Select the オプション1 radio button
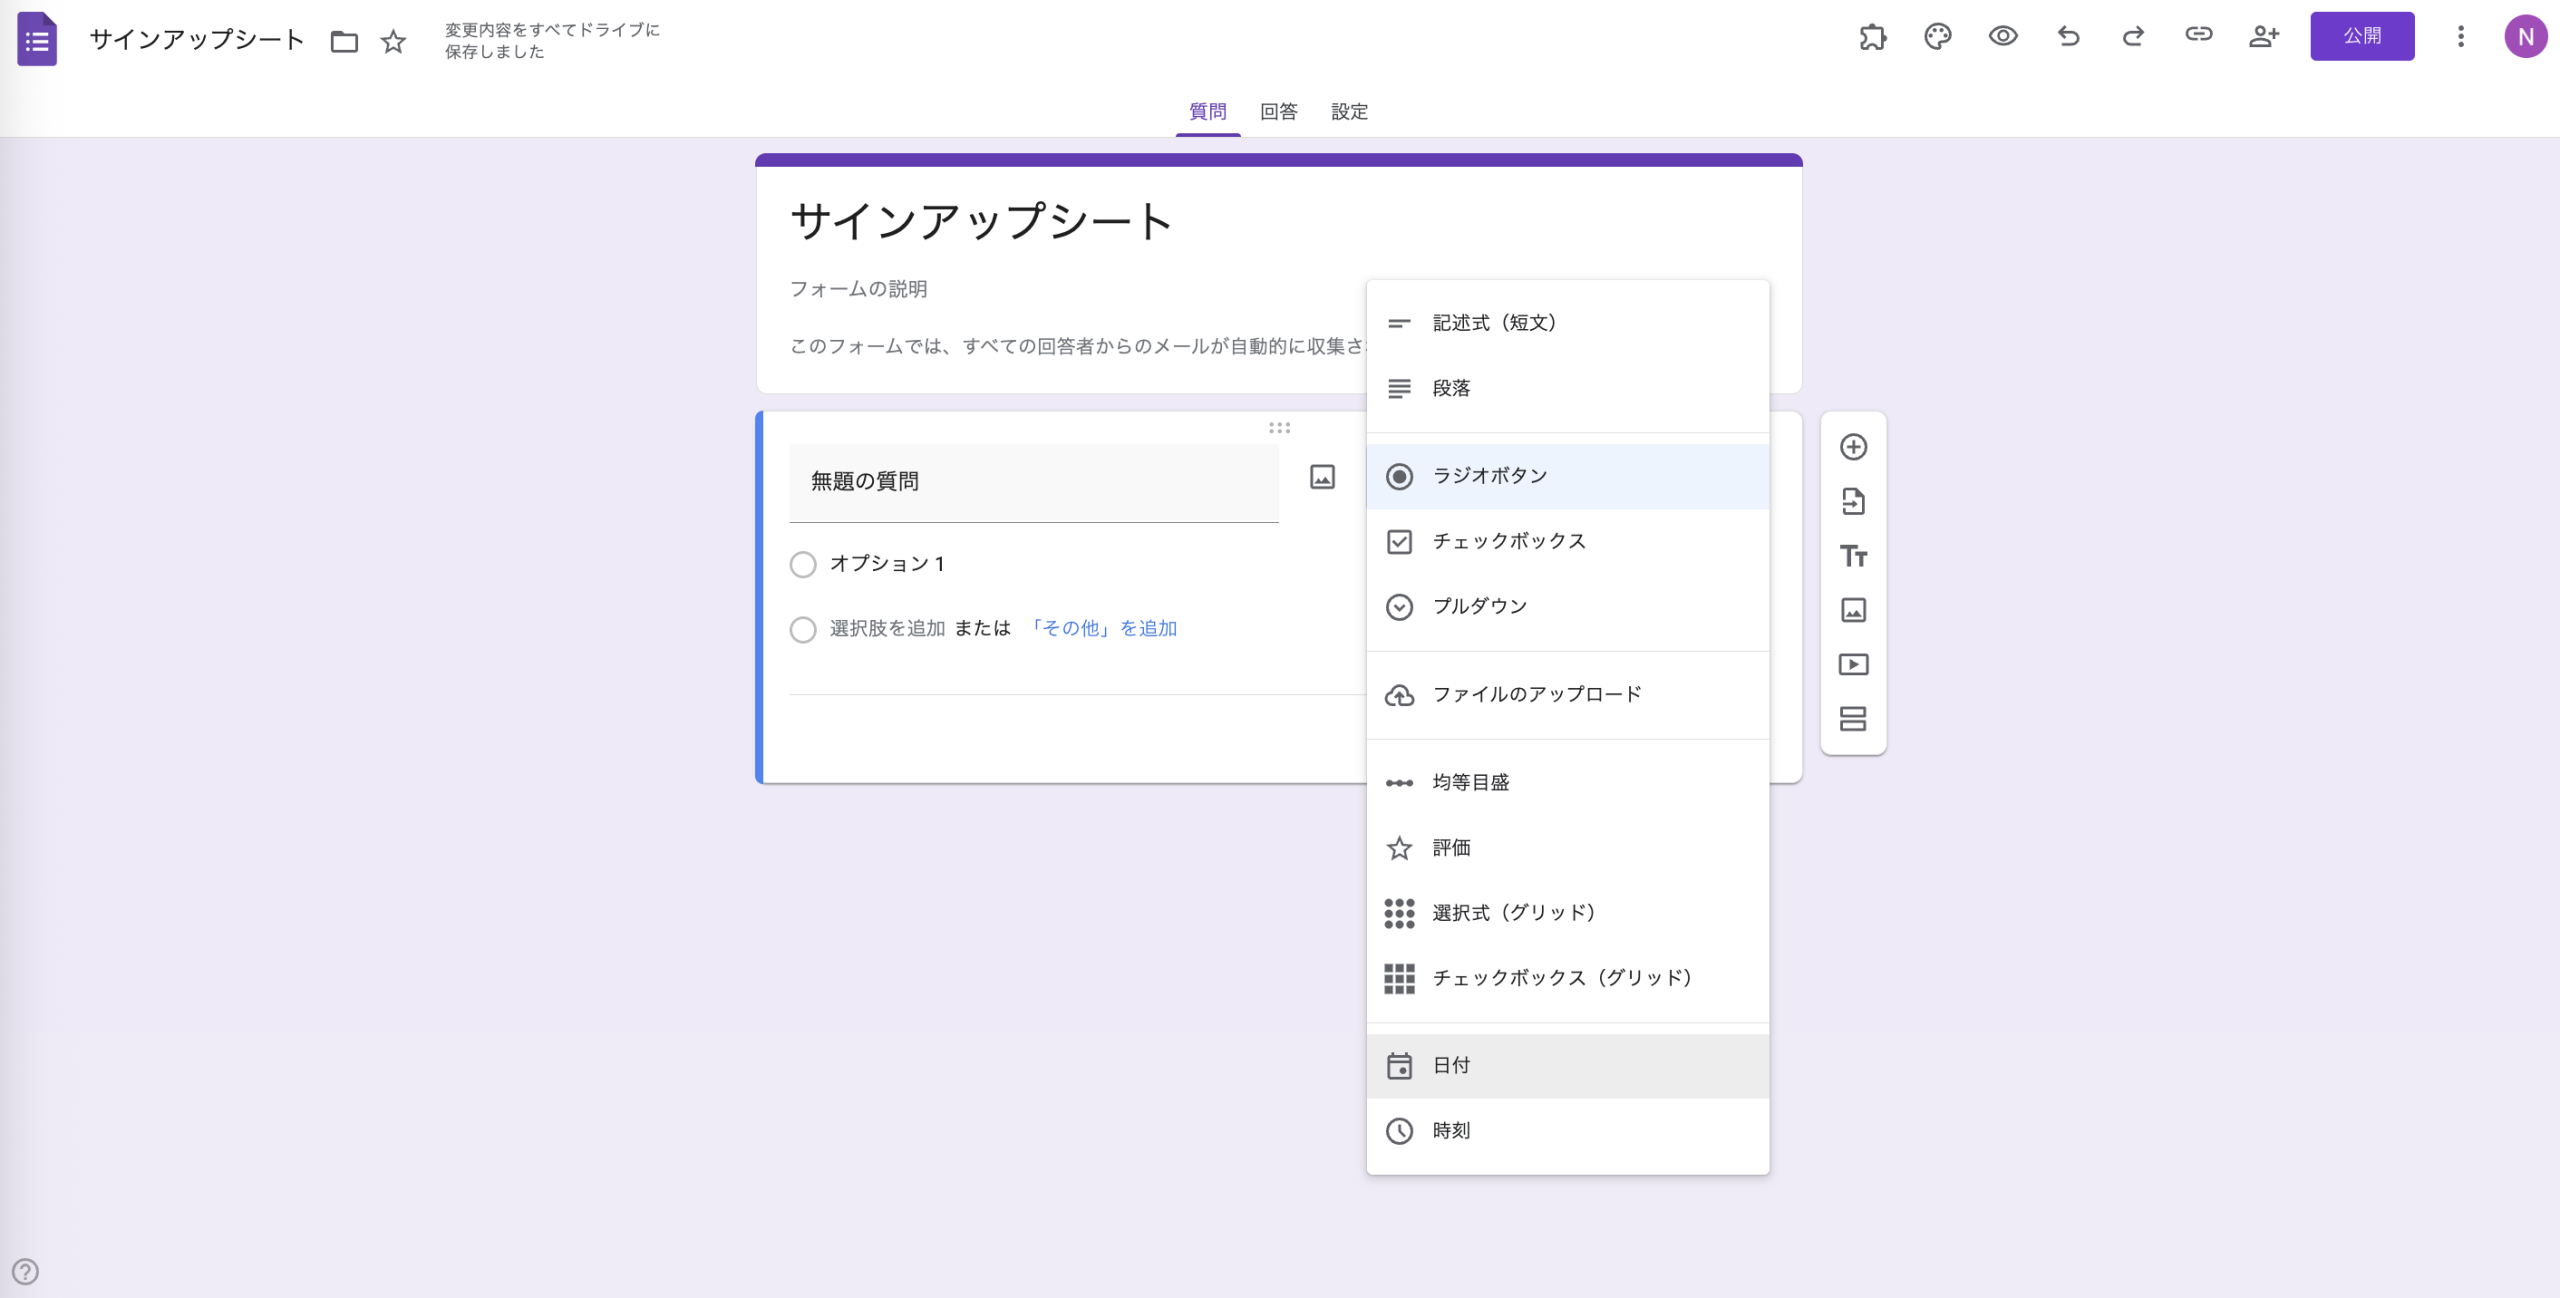 (x=803, y=564)
